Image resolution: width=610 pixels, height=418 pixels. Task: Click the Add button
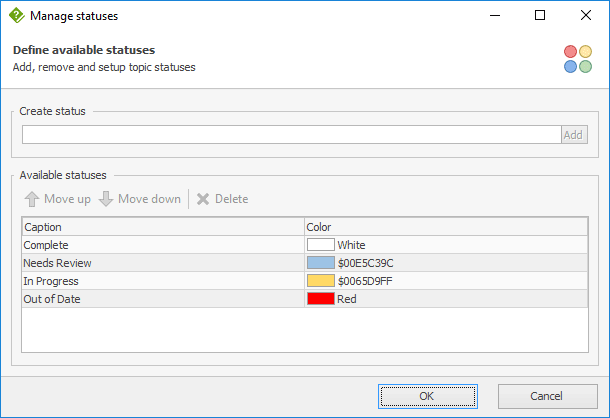tap(574, 135)
